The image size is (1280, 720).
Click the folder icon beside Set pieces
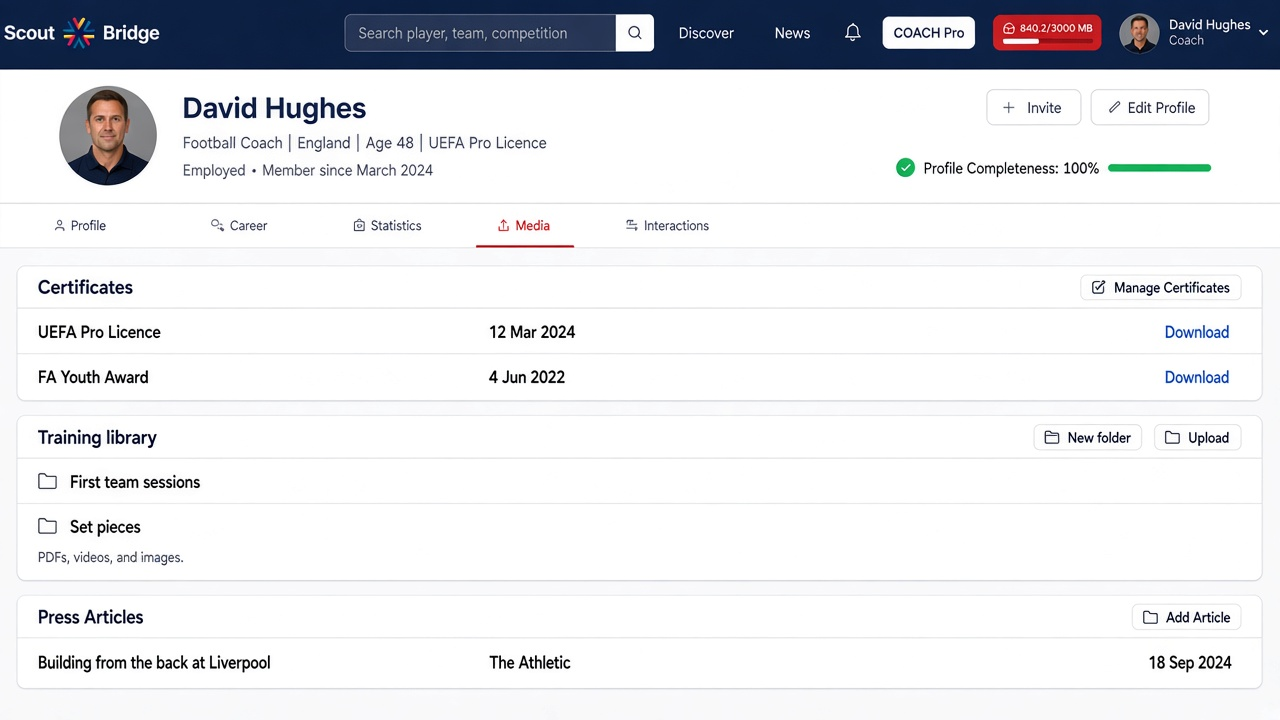(47, 527)
